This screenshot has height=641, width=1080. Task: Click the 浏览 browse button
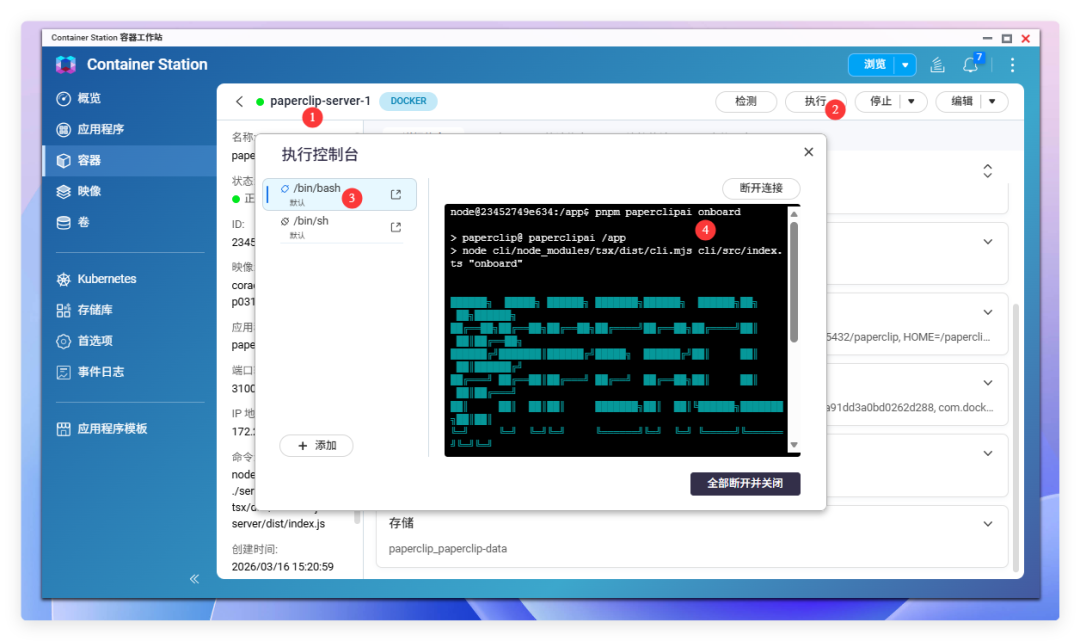875,65
